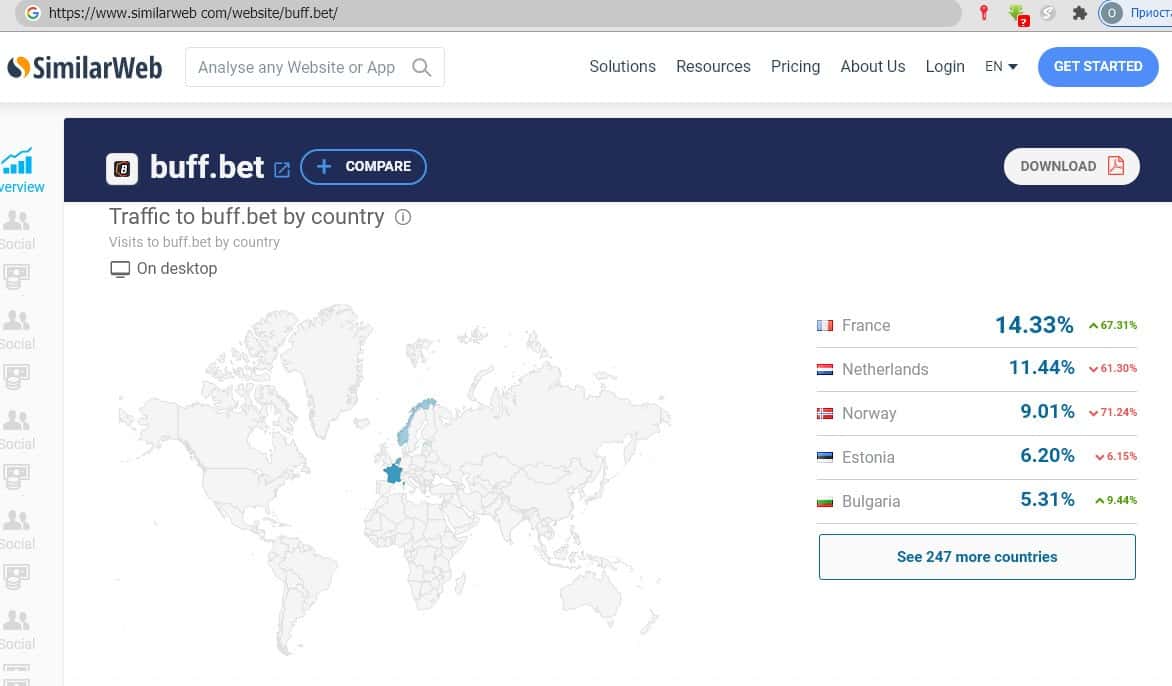Viewport: 1172px width, 686px height.
Task: Click See 247 more countries button
Action: click(977, 557)
